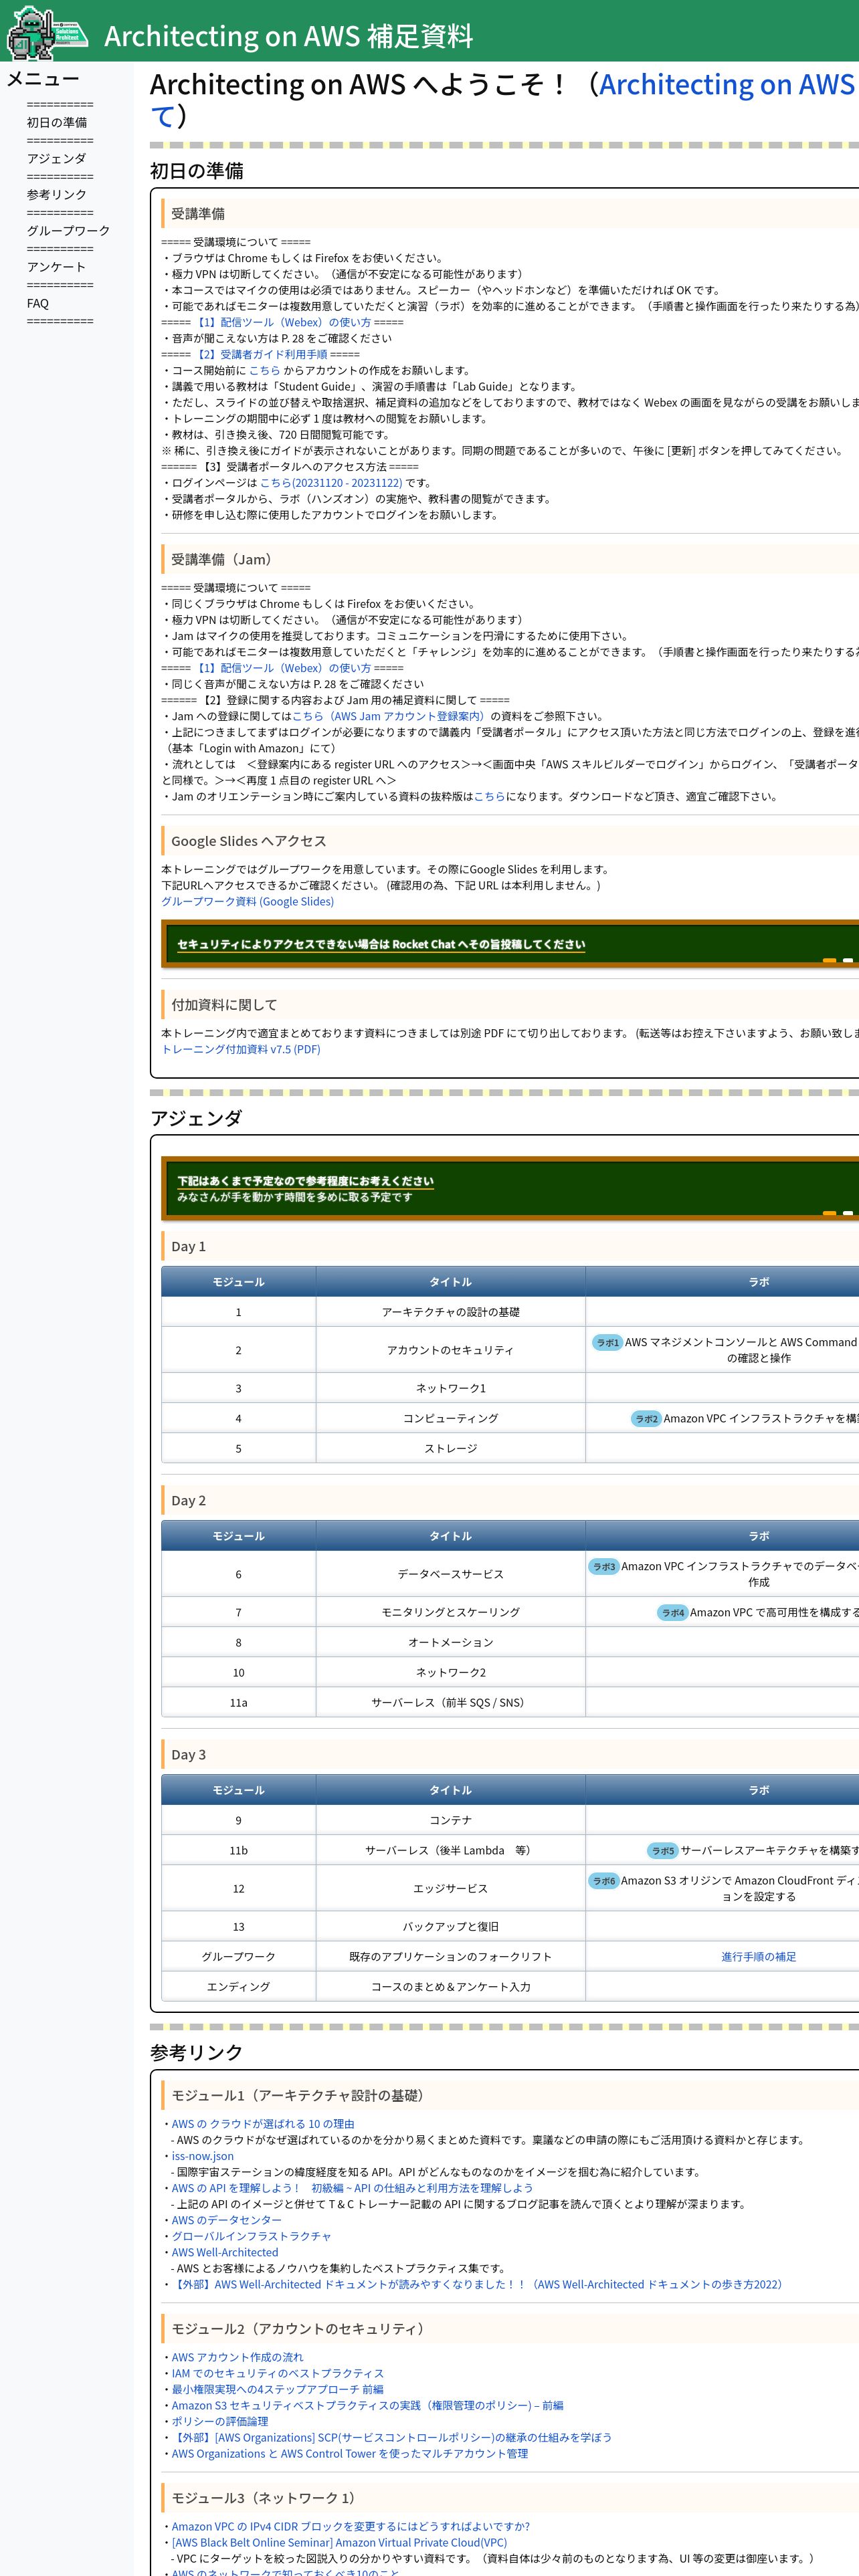The height and width of the screenshot is (2576, 859).
Task: Click コースのまとめ＆アンケート入力 cell
Action: click(x=451, y=1986)
